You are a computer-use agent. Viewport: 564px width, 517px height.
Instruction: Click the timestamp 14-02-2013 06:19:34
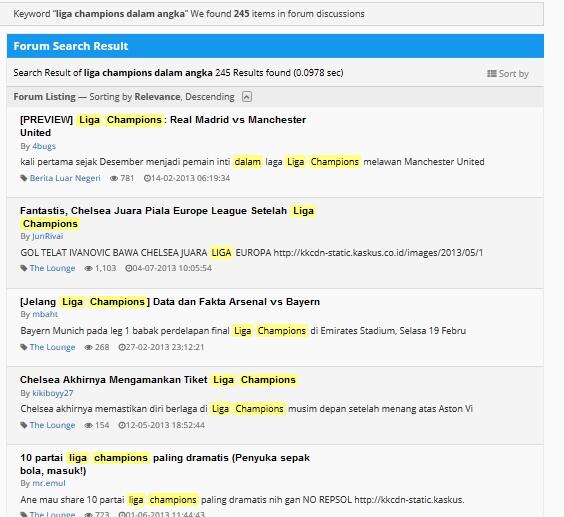[190, 178]
